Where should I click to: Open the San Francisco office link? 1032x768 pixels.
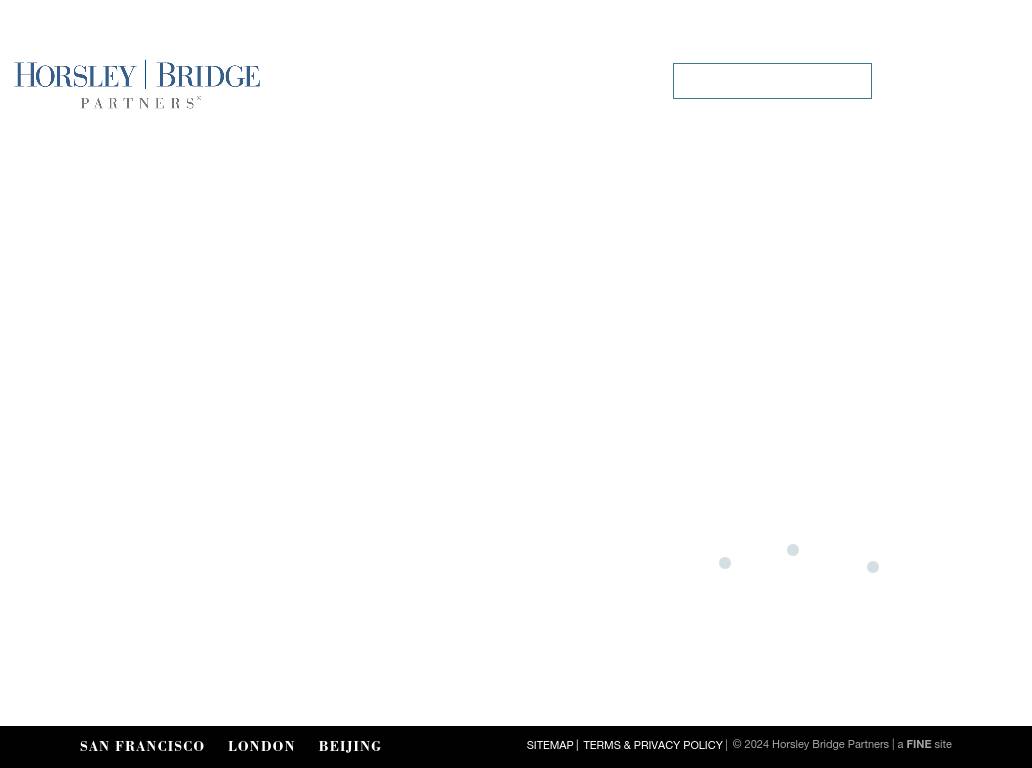142,747
